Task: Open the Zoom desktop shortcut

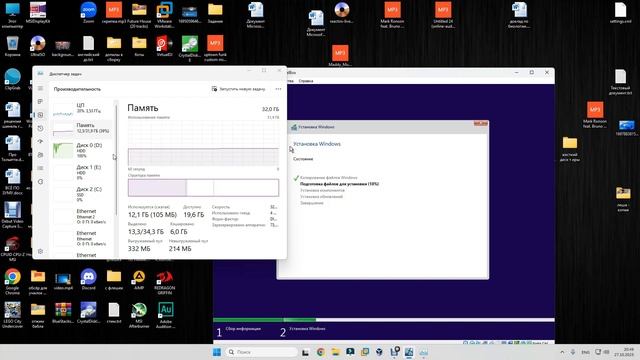Action: (89, 13)
